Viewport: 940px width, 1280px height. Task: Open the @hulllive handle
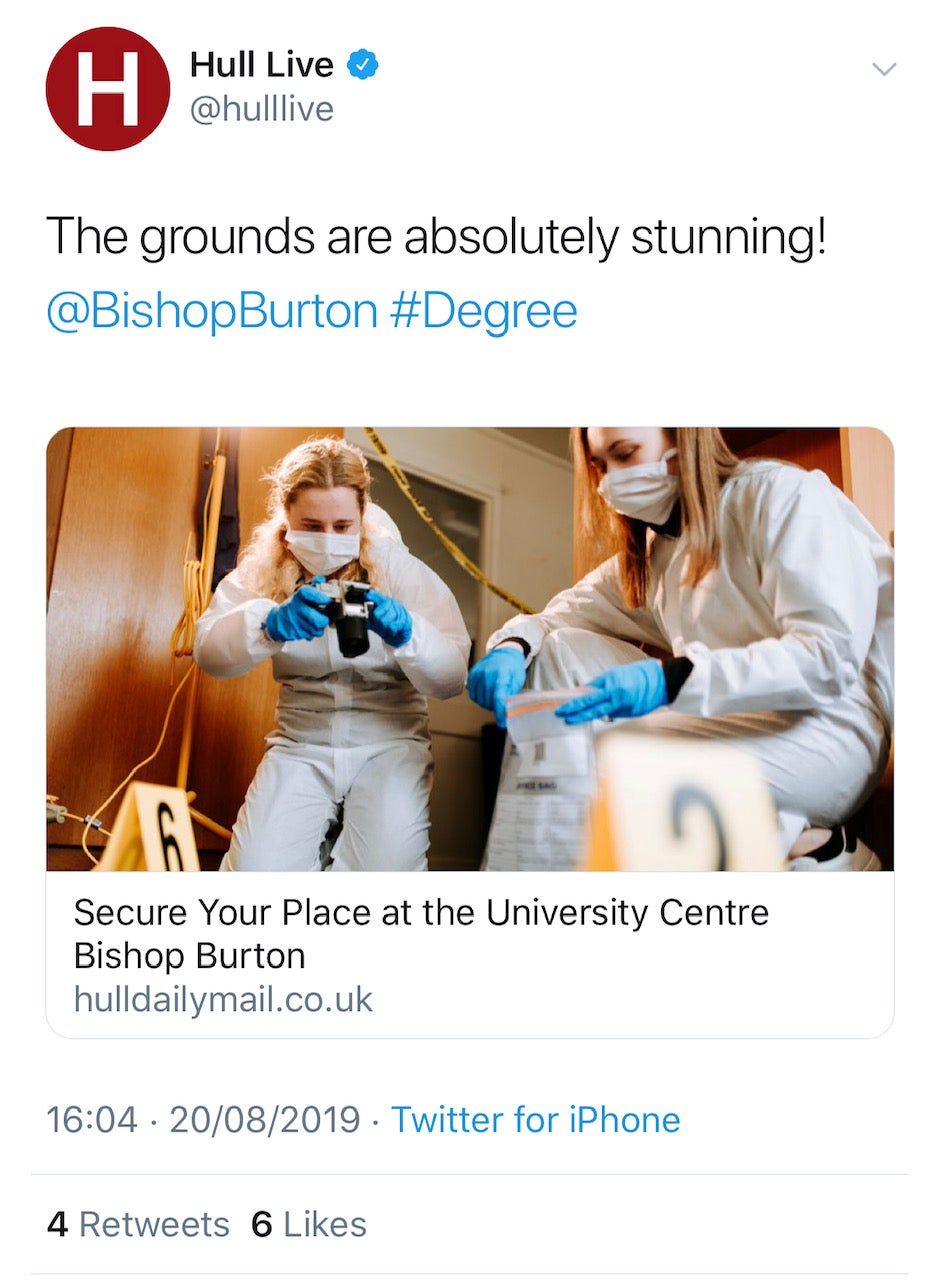pos(261,108)
